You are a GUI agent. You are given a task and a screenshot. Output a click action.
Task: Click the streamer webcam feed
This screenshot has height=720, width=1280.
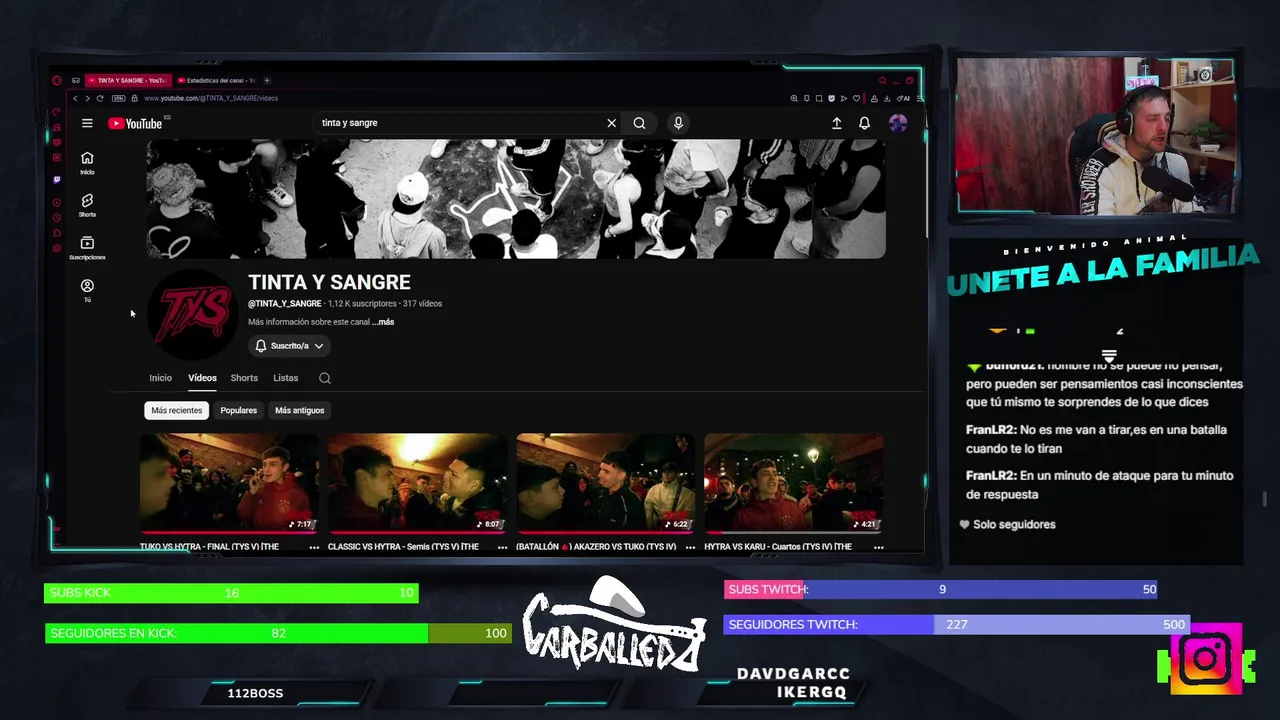(x=1095, y=135)
